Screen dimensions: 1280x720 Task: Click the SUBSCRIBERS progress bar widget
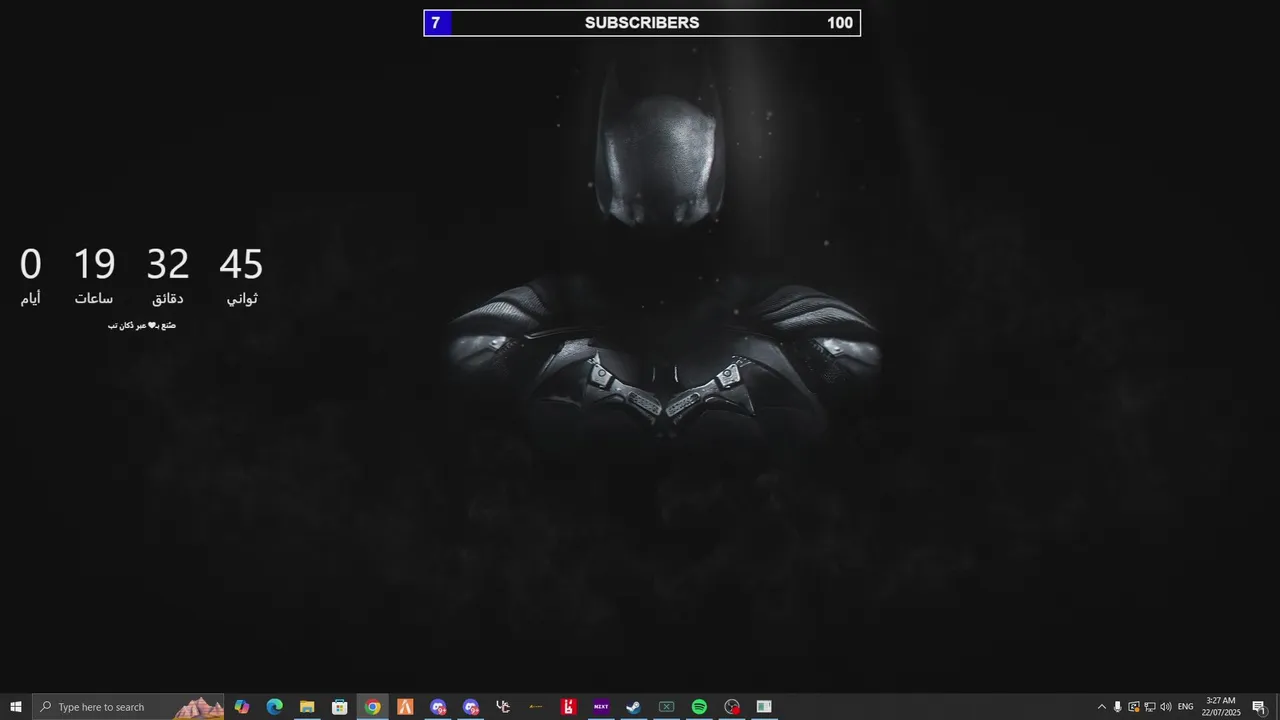[x=642, y=23]
